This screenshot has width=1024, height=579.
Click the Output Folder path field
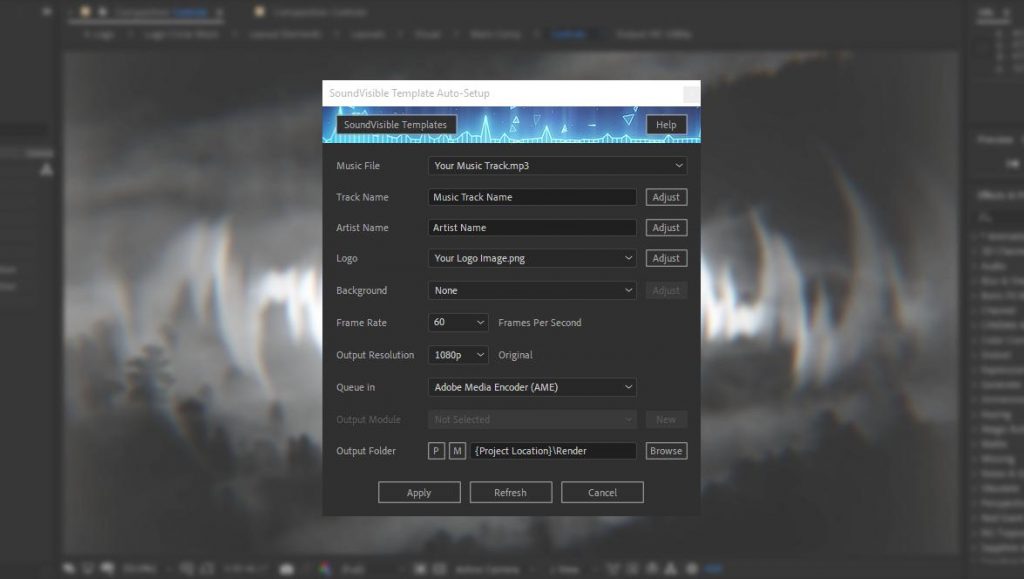tap(553, 451)
